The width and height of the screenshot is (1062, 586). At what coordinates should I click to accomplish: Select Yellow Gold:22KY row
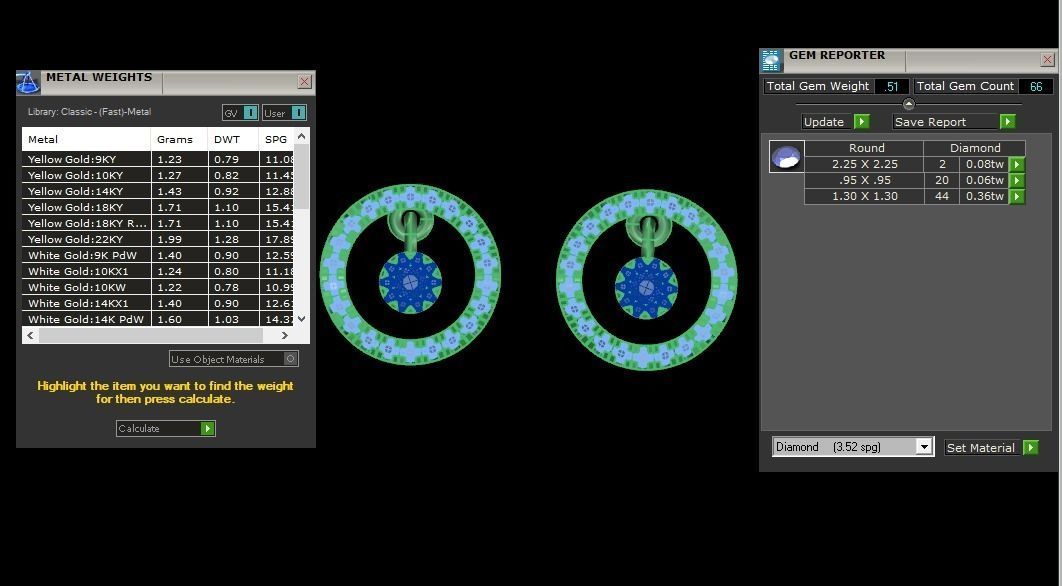tap(159, 239)
